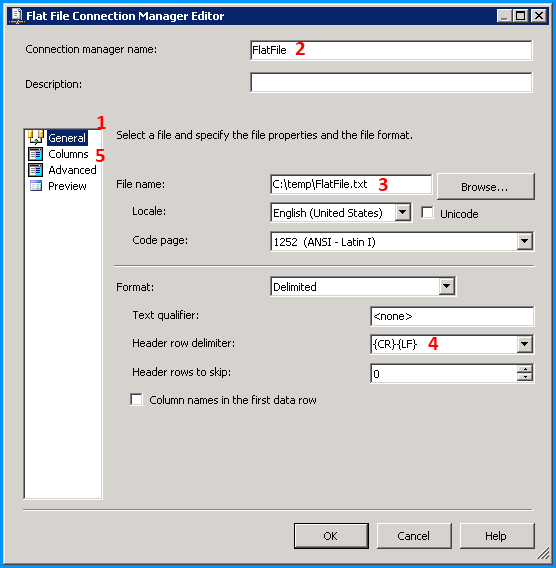556x568 pixels.
Task: Click the Advanced page icon
Action: pos(35,170)
